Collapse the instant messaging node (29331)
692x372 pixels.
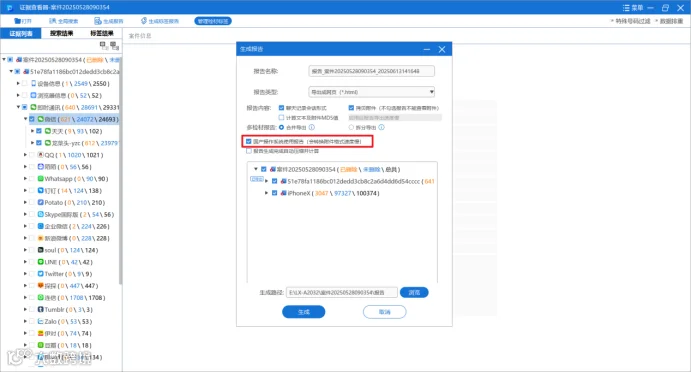tap(18, 107)
